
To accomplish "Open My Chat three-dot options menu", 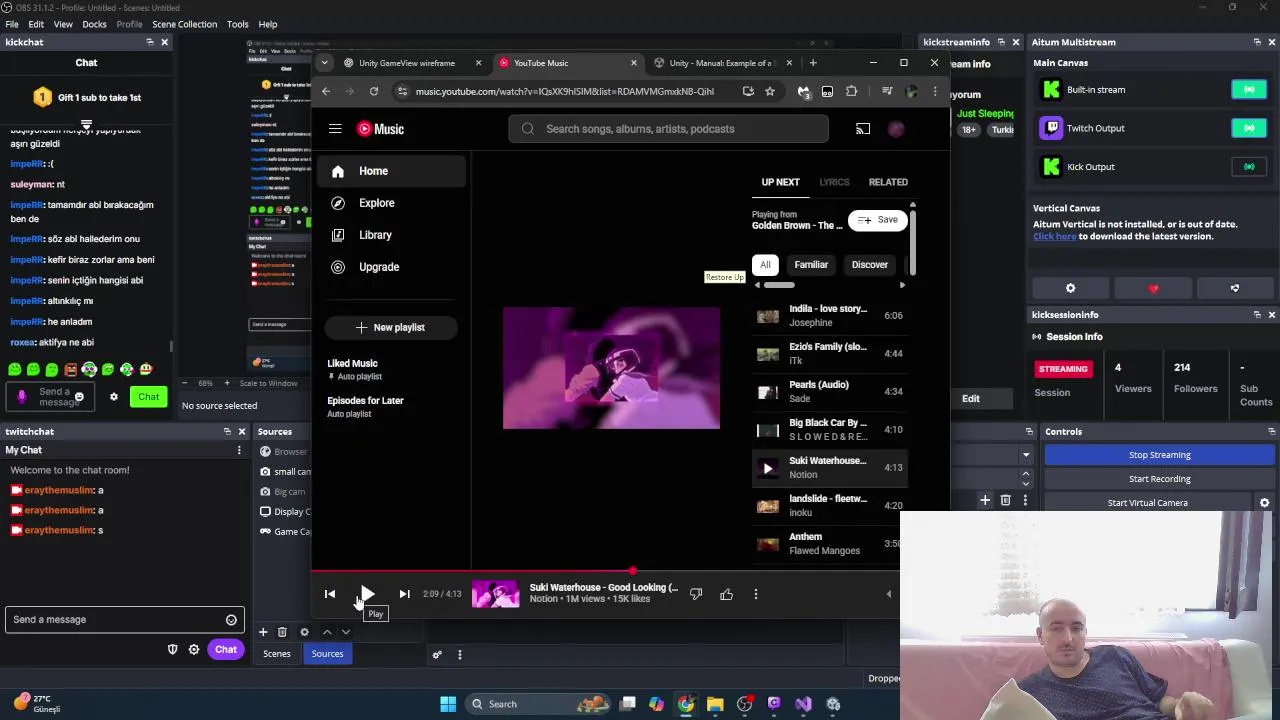I will [239, 450].
